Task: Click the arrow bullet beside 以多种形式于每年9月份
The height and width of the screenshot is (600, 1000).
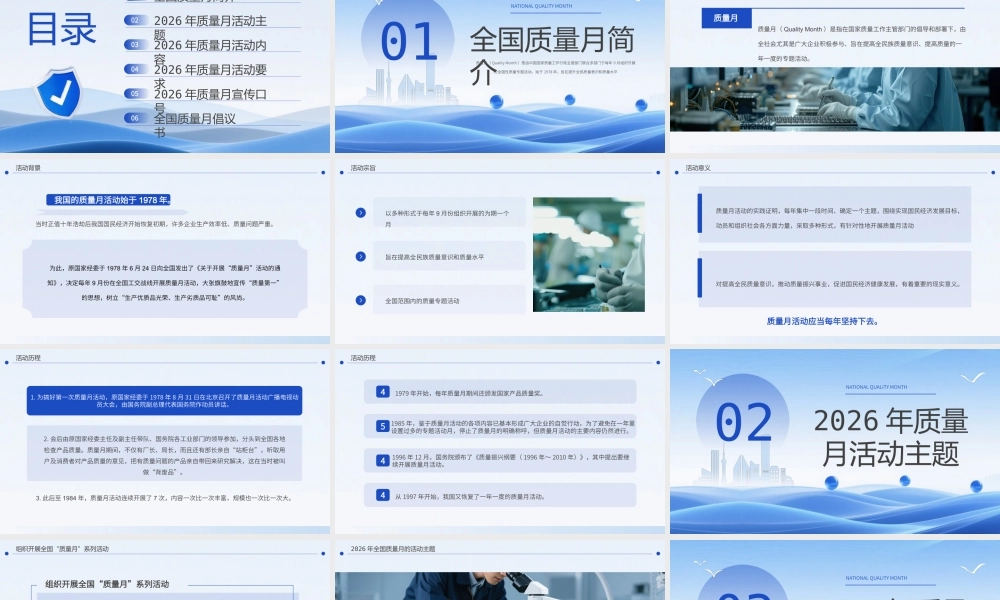Action: point(361,212)
